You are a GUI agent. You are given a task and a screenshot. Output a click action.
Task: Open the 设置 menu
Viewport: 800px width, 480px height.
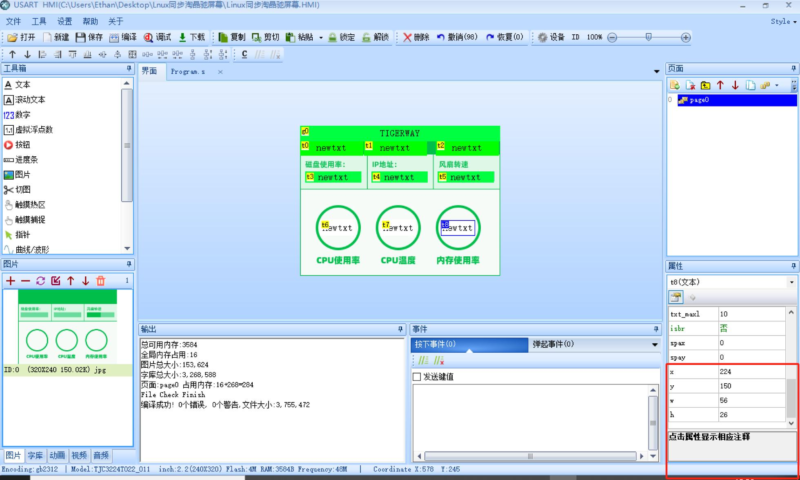pos(64,21)
